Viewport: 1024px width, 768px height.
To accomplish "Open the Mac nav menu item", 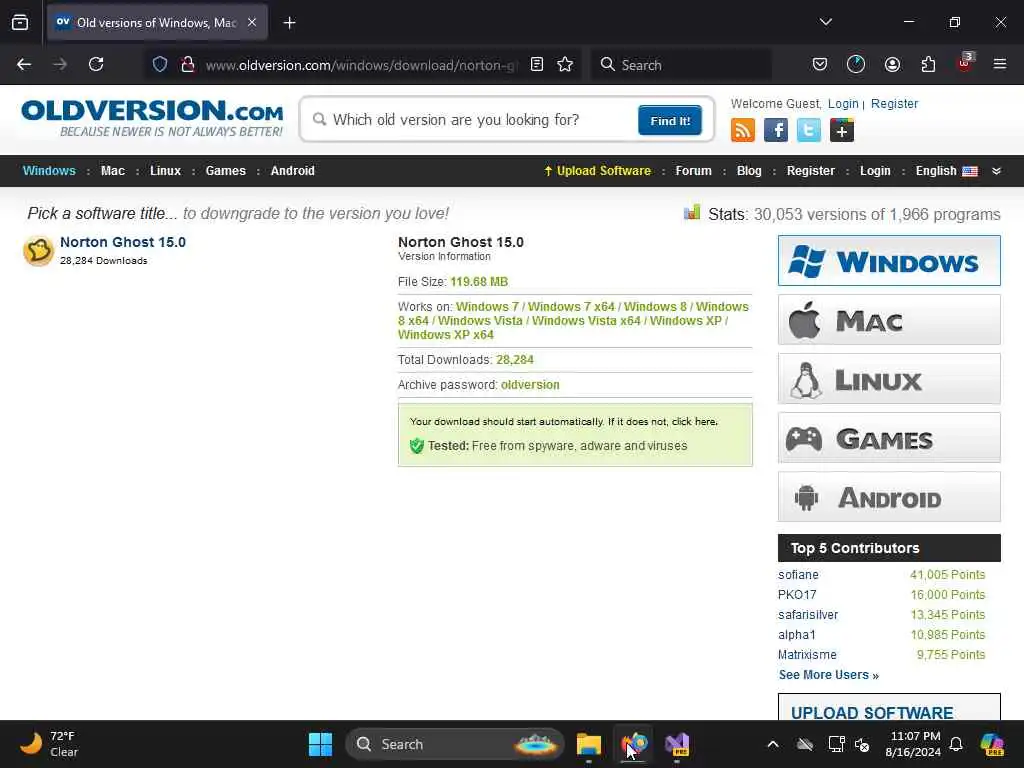I will point(112,171).
